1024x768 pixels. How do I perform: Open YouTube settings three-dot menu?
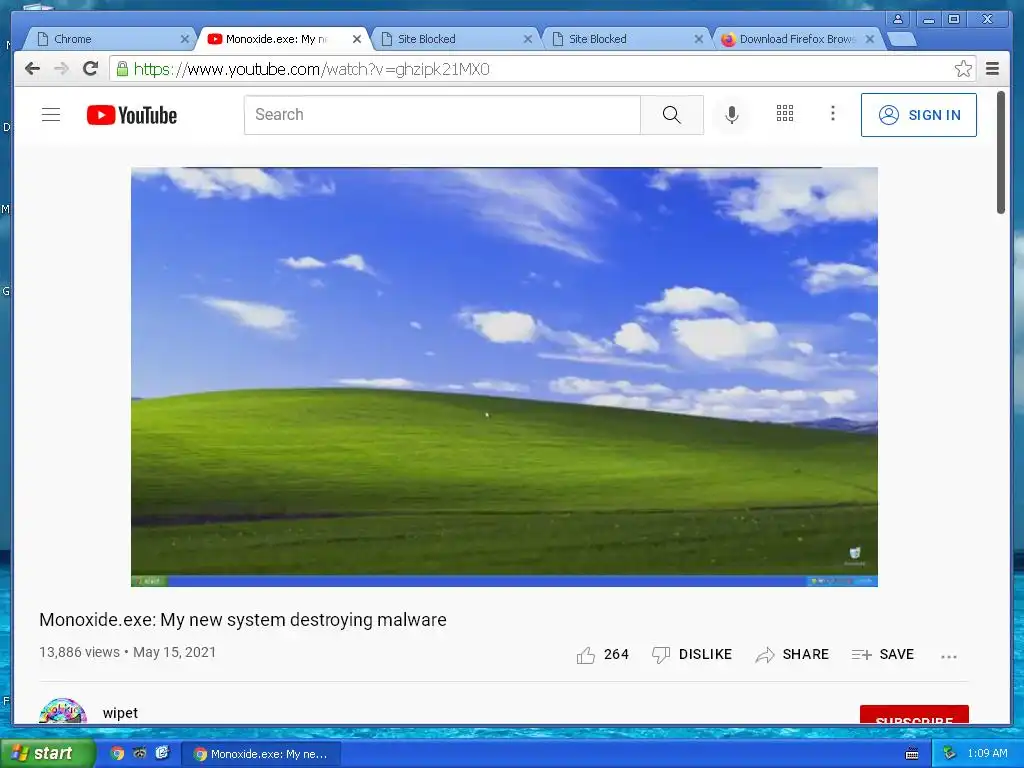[x=832, y=114]
